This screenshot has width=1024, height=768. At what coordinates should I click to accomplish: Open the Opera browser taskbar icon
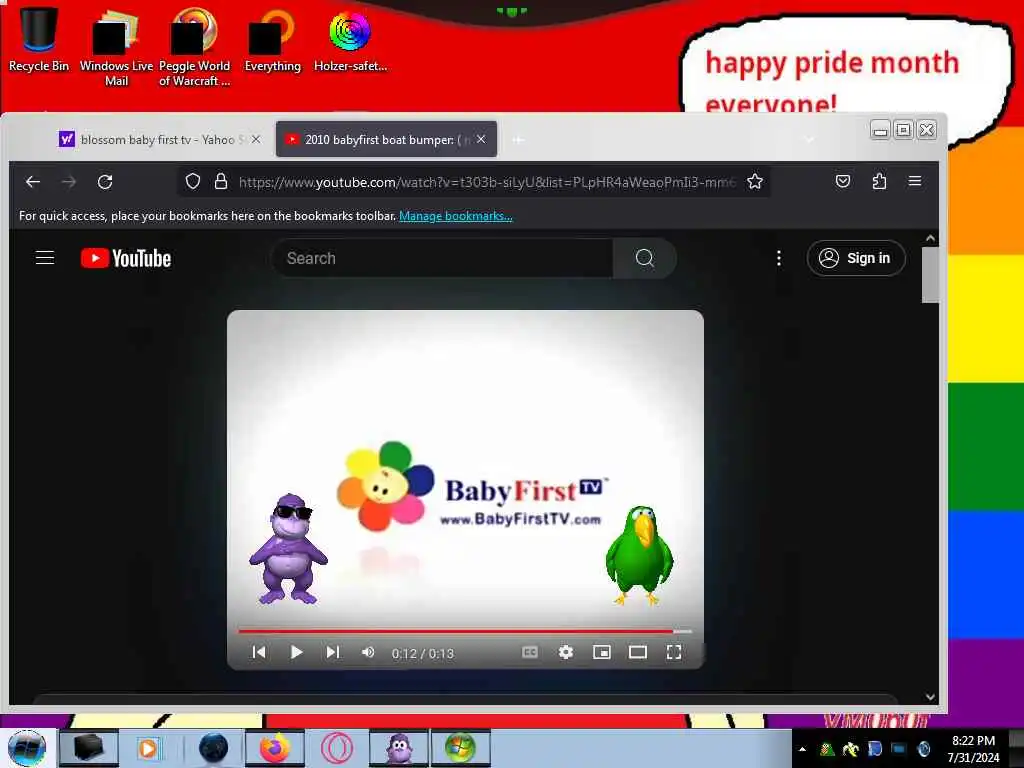tap(336, 748)
